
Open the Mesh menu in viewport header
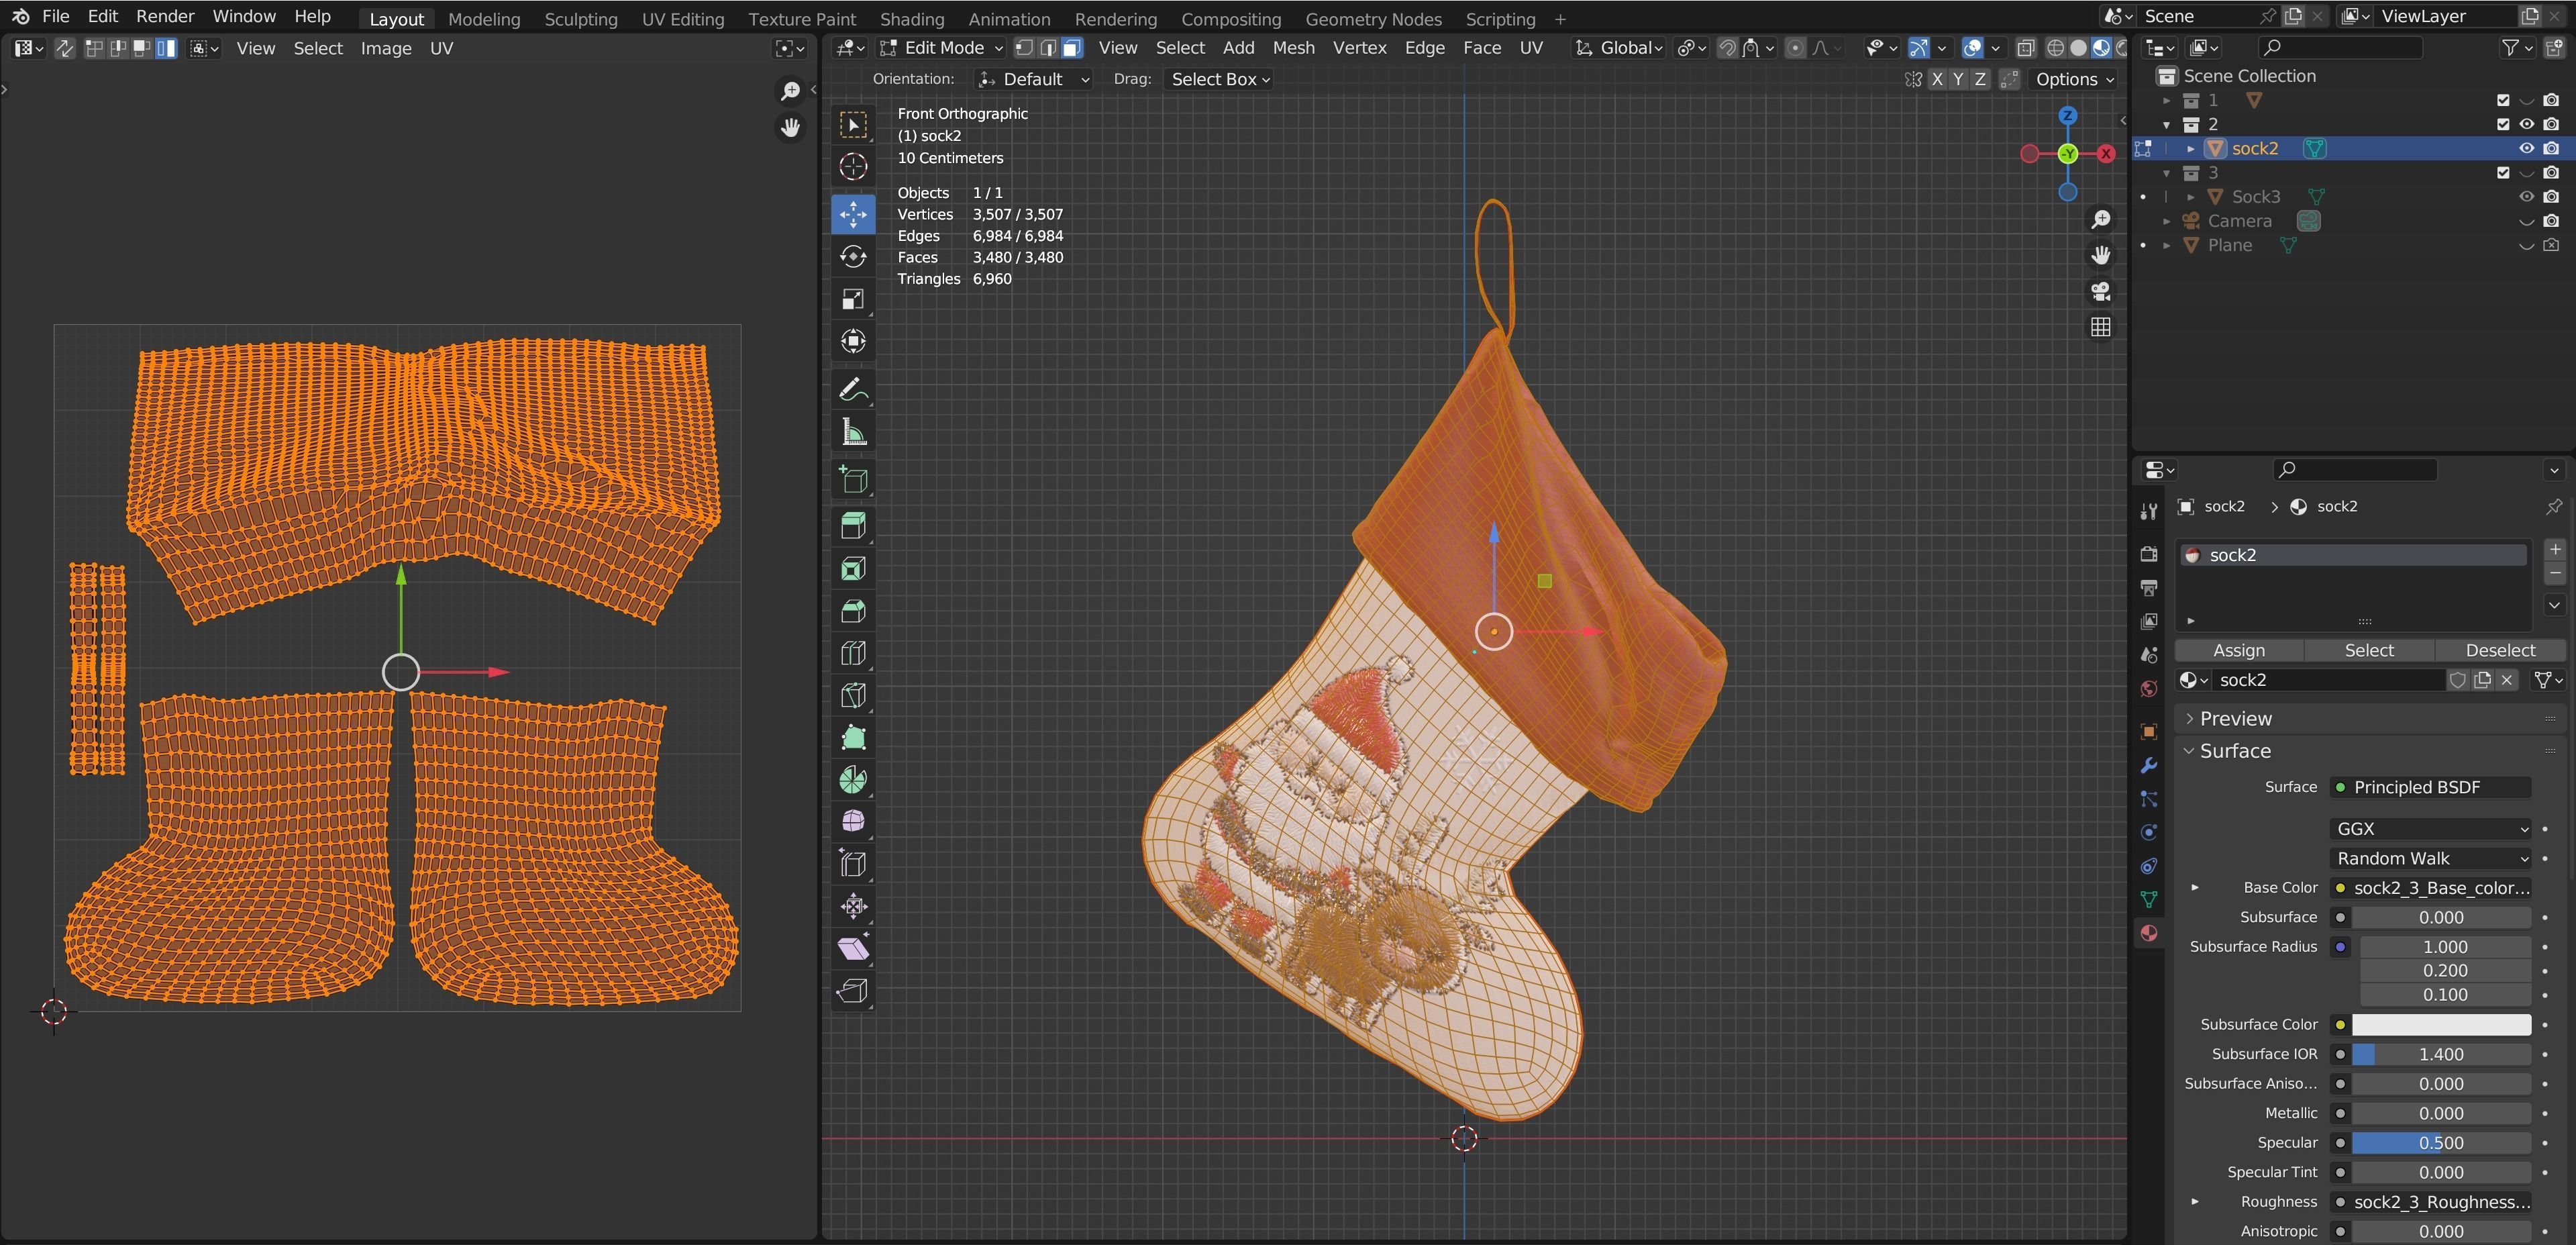pos(1293,48)
